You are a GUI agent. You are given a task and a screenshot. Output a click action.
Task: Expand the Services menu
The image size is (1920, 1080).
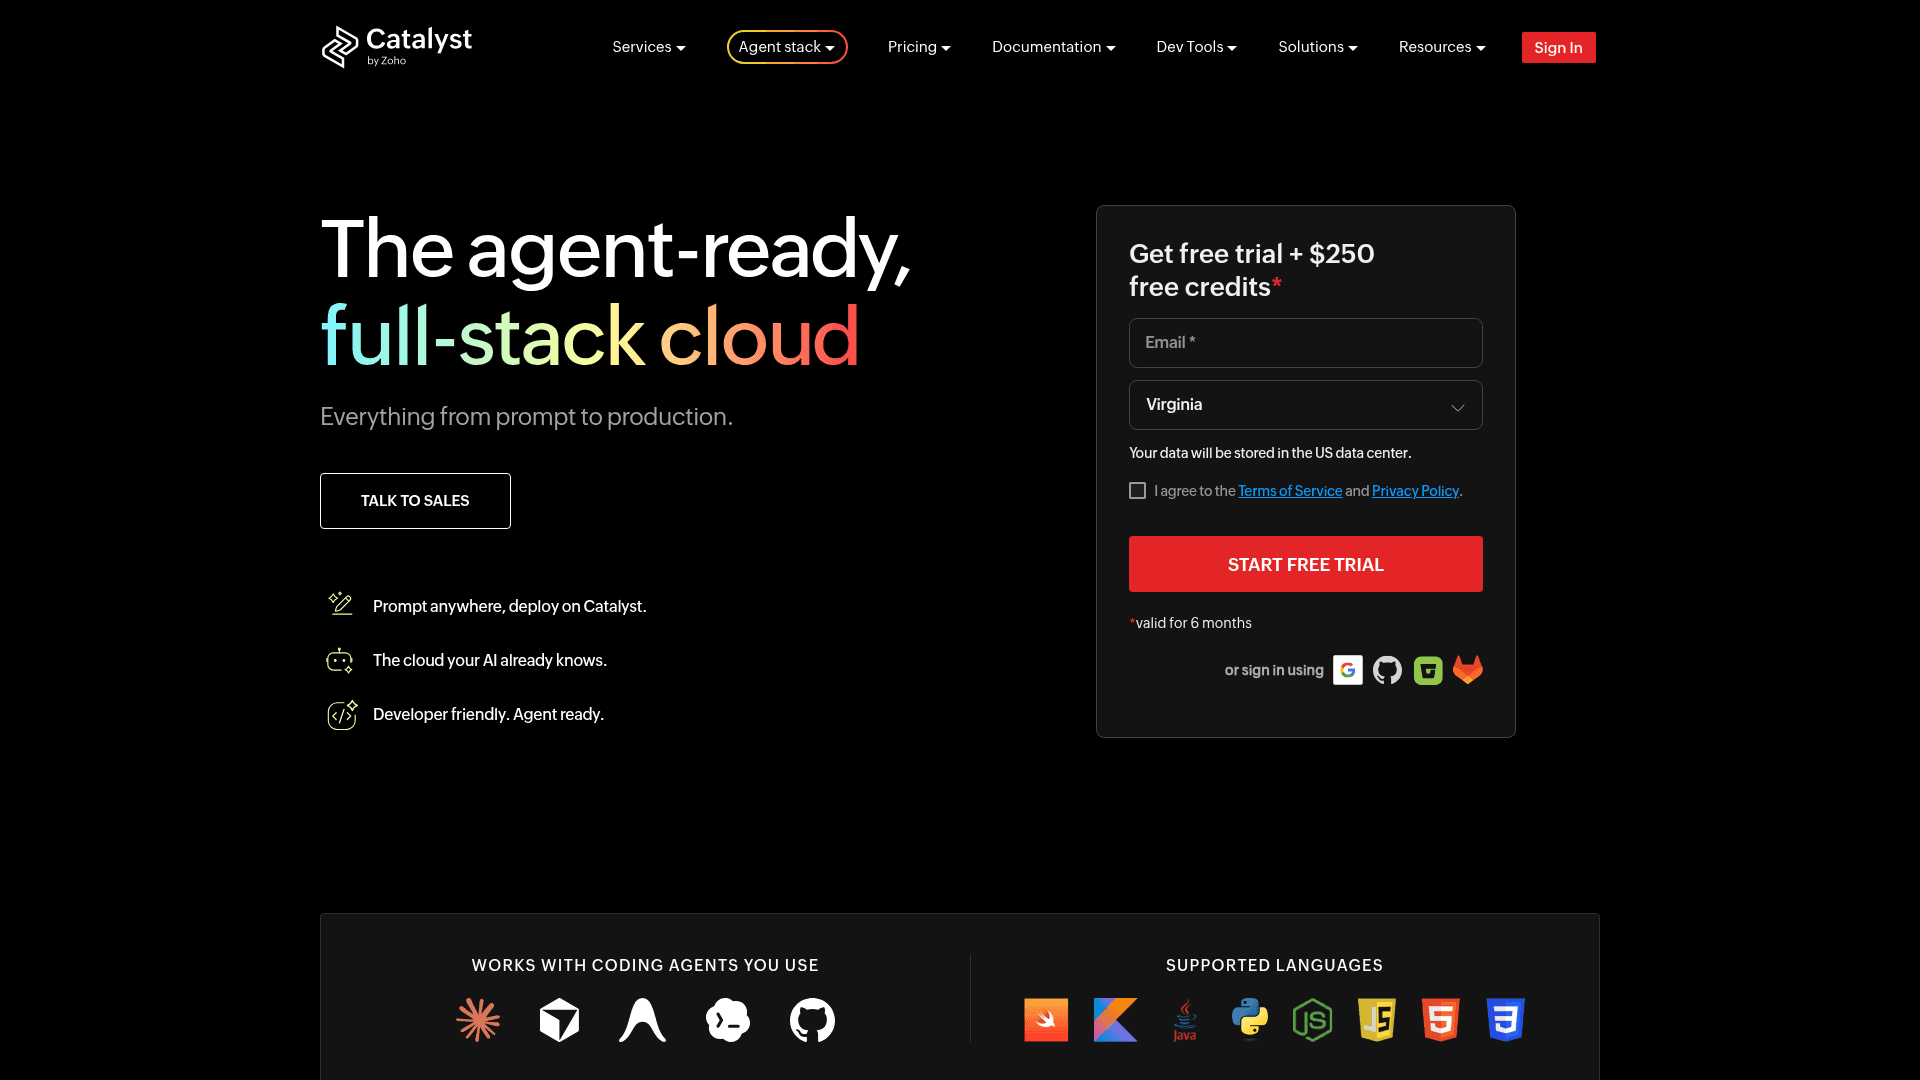tap(649, 47)
